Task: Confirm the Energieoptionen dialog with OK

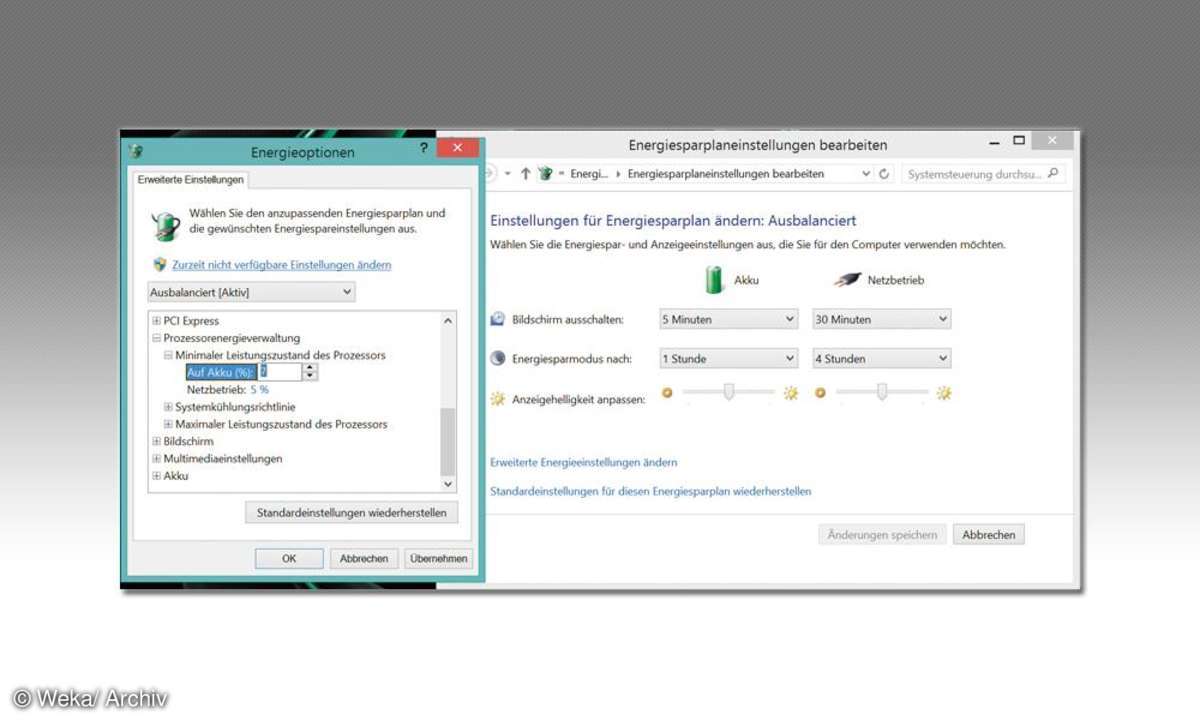Action: coord(289,559)
